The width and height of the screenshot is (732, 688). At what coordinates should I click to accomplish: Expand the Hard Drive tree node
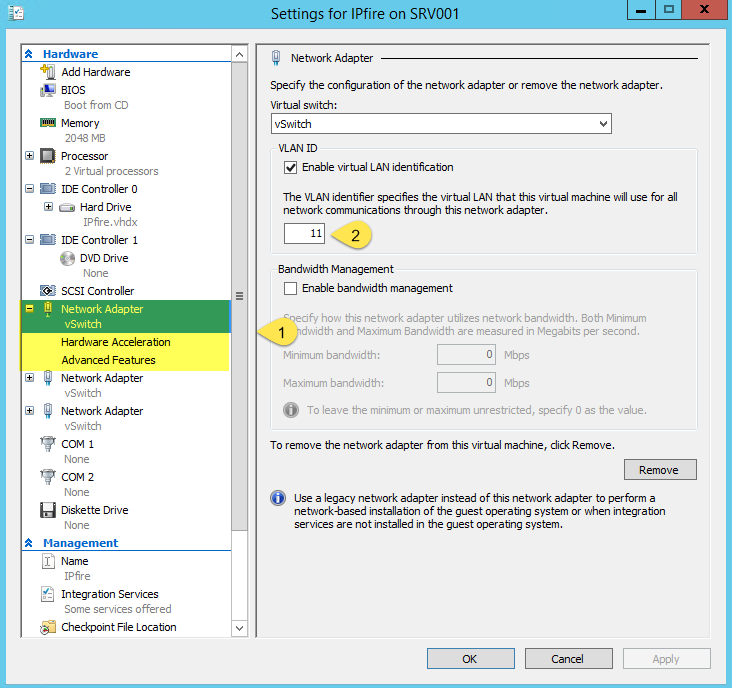click(48, 207)
